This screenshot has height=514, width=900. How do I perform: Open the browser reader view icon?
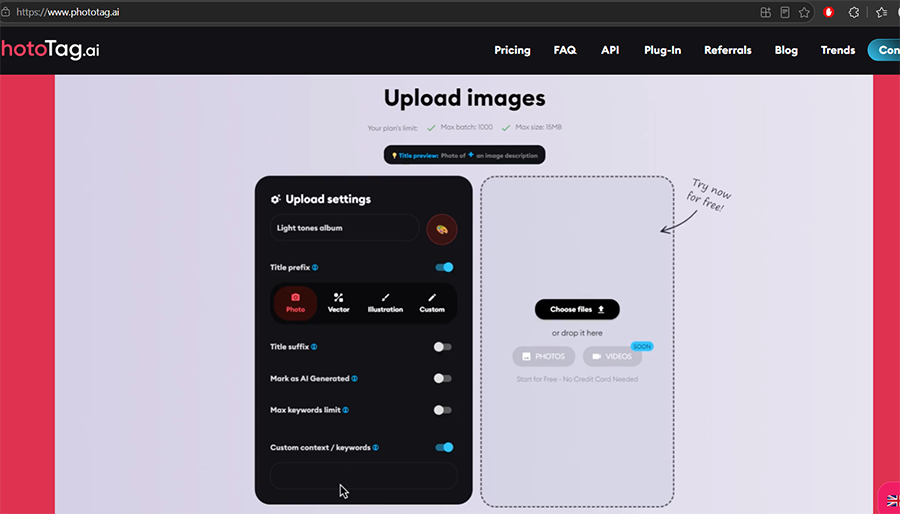click(x=785, y=13)
